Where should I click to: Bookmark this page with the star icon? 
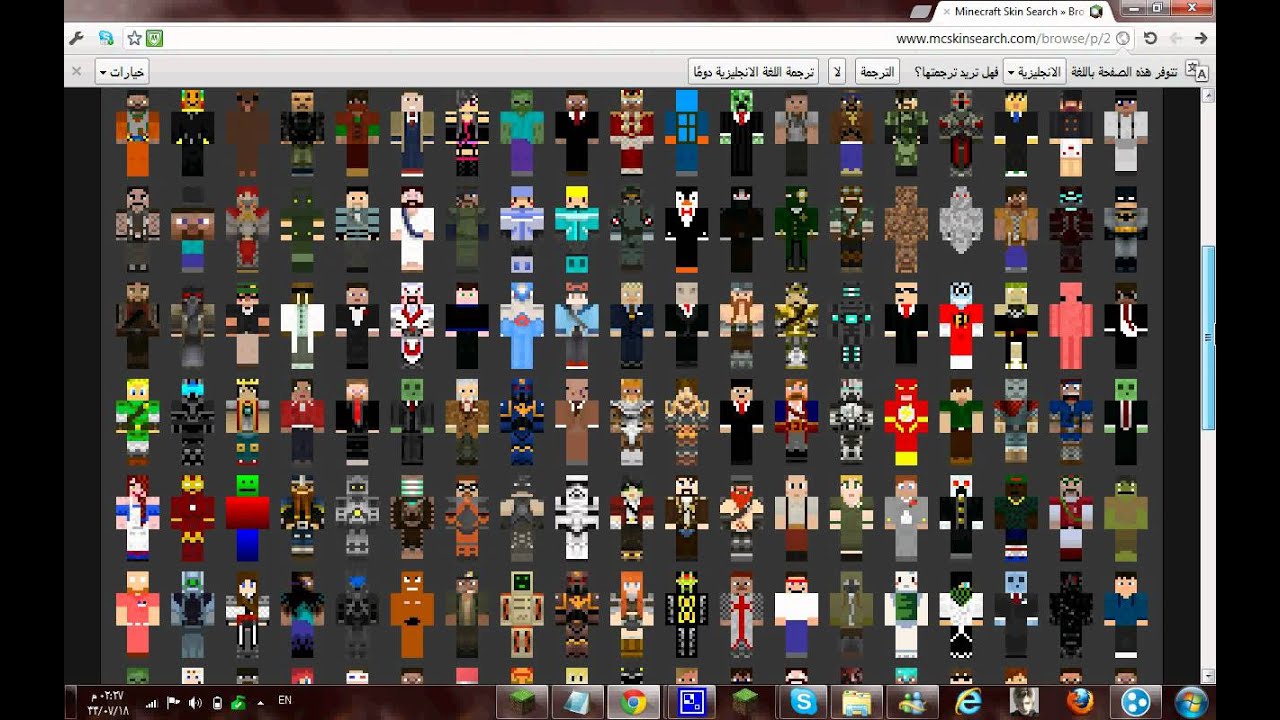134,38
